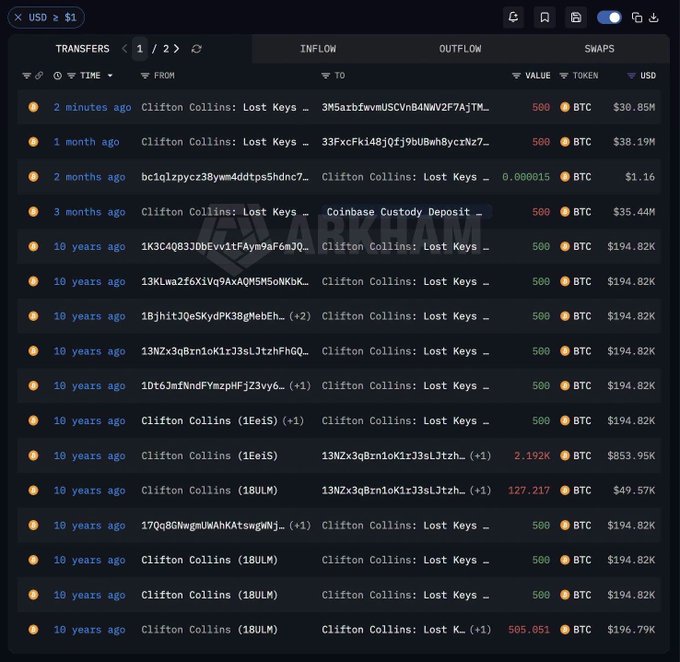The width and height of the screenshot is (680, 662).
Task: Open the USD column filter
Action: pos(631,76)
